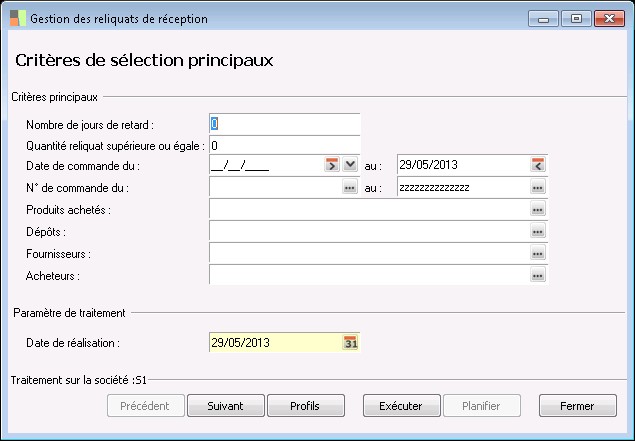635x441 pixels.
Task: Open Fournisseurs selection lookup button
Action: pos(537,253)
